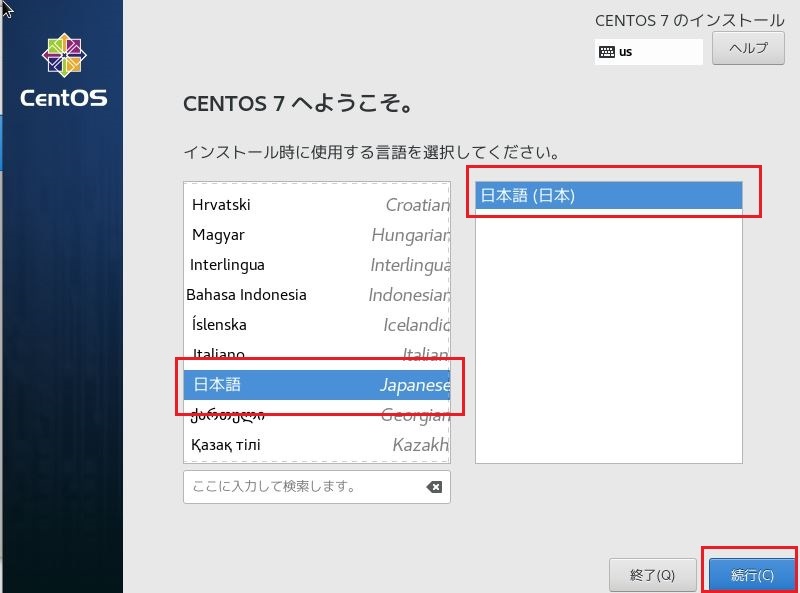Select Interlingua language row
The image size is (800, 593).
click(x=317, y=265)
